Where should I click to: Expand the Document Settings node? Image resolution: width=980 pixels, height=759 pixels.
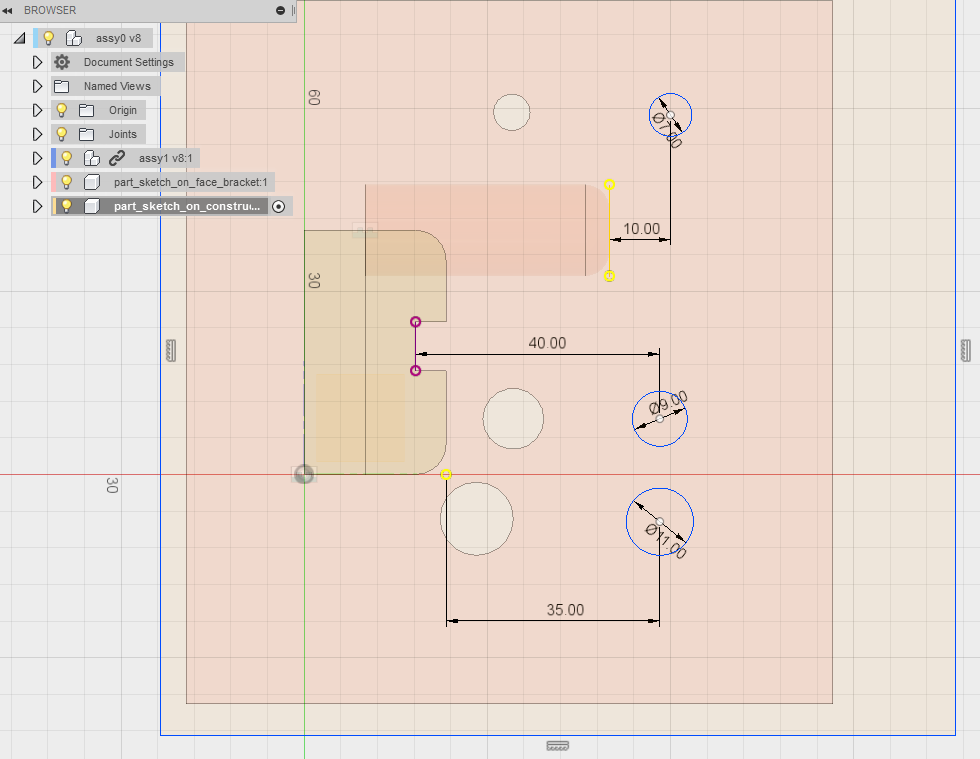pyautogui.click(x=37, y=61)
